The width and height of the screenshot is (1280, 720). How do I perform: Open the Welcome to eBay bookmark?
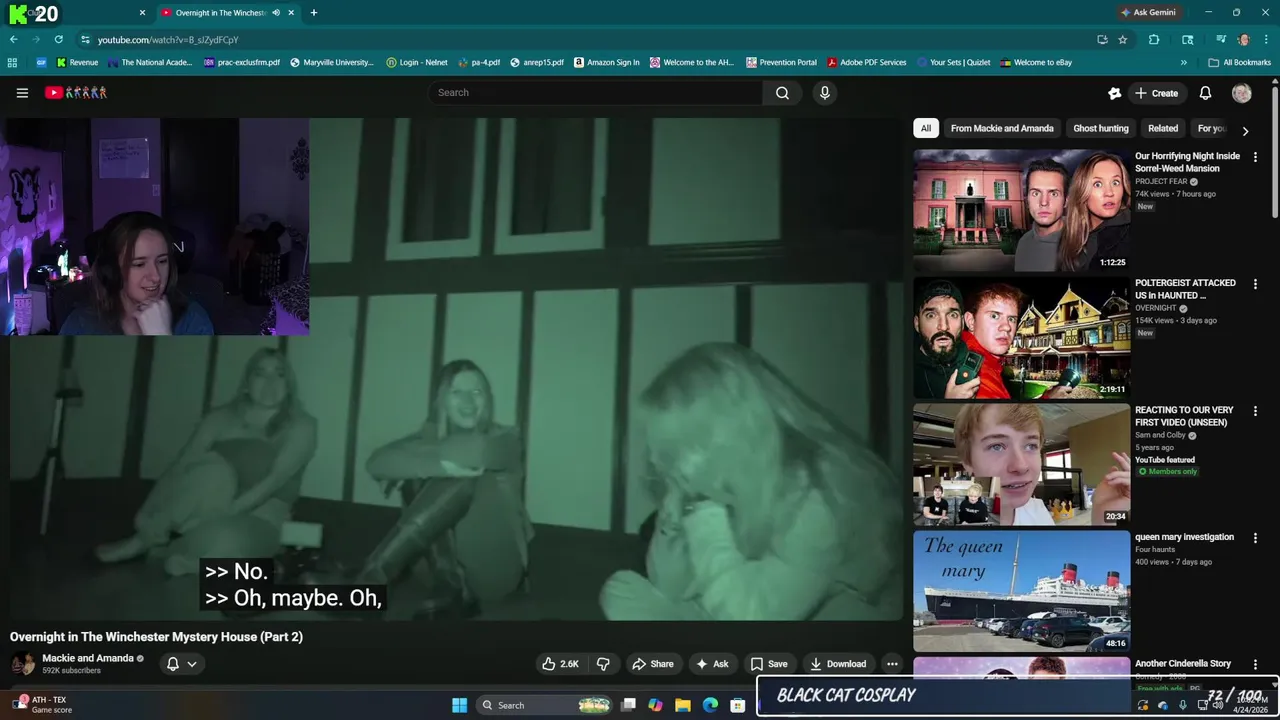1036,62
